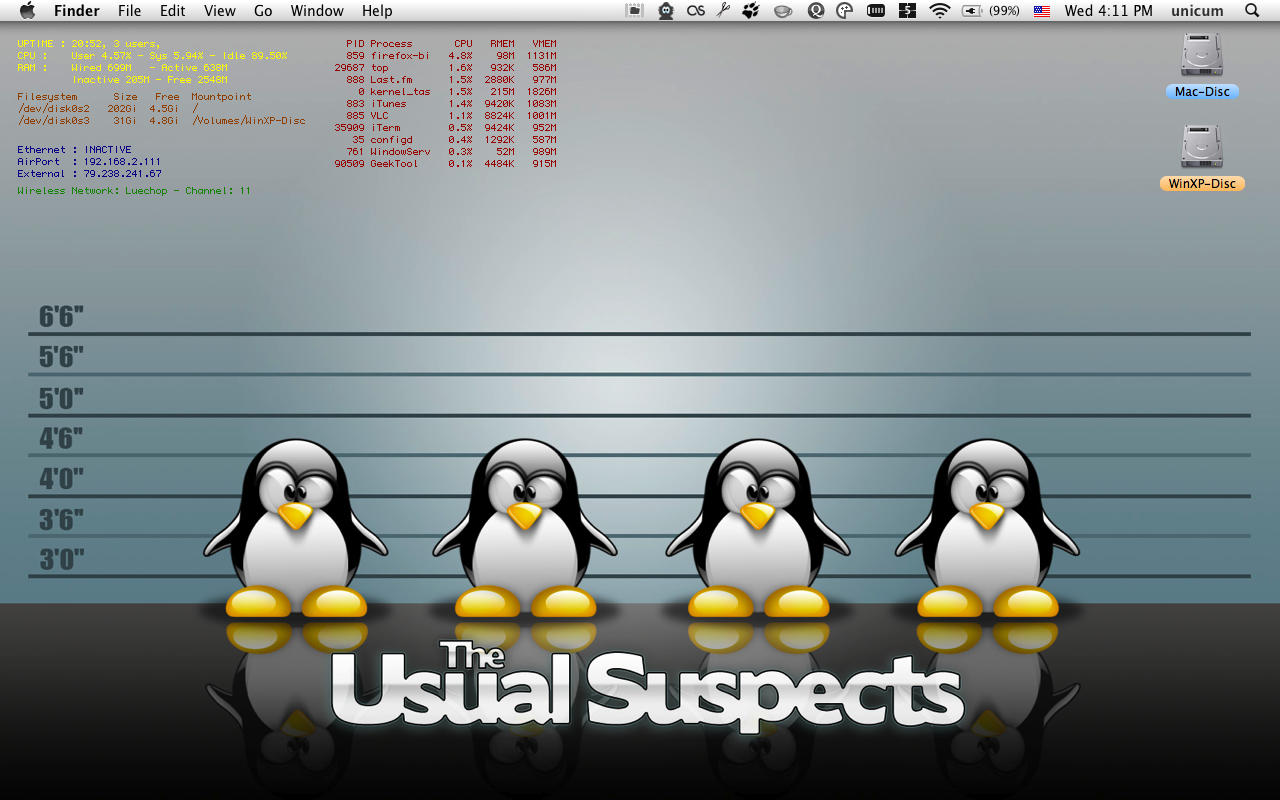
Task: Click the folder filmstrip menu bar icon
Action: (634, 11)
